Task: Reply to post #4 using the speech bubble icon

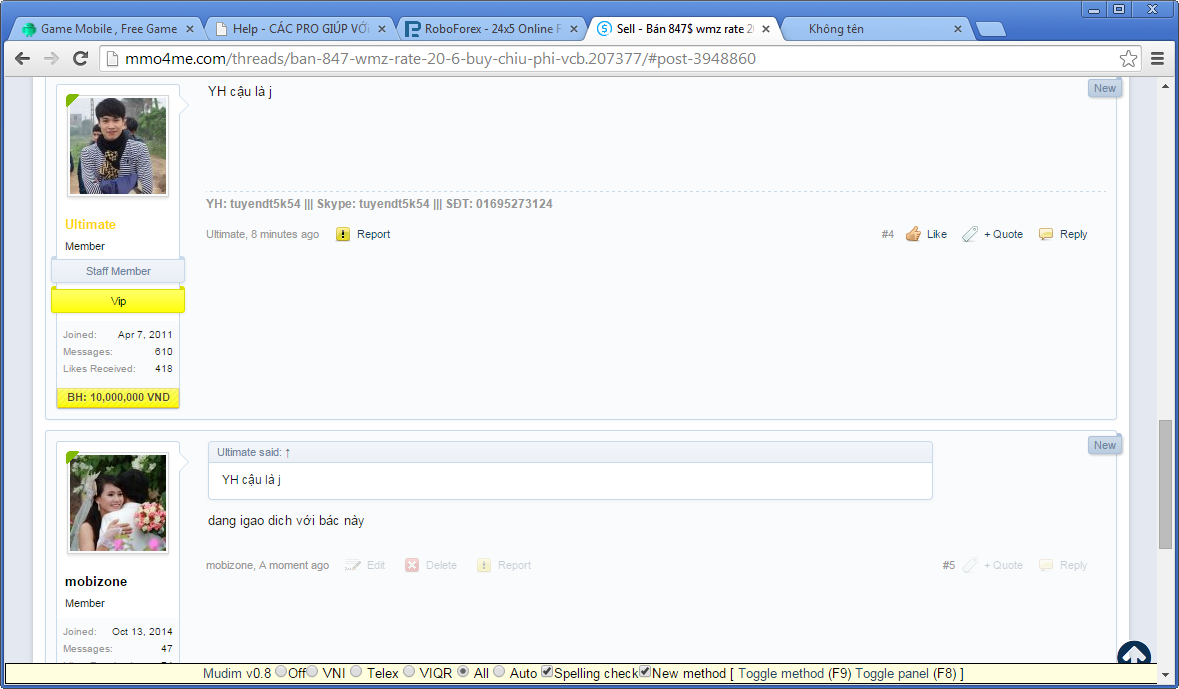Action: click(x=1045, y=233)
